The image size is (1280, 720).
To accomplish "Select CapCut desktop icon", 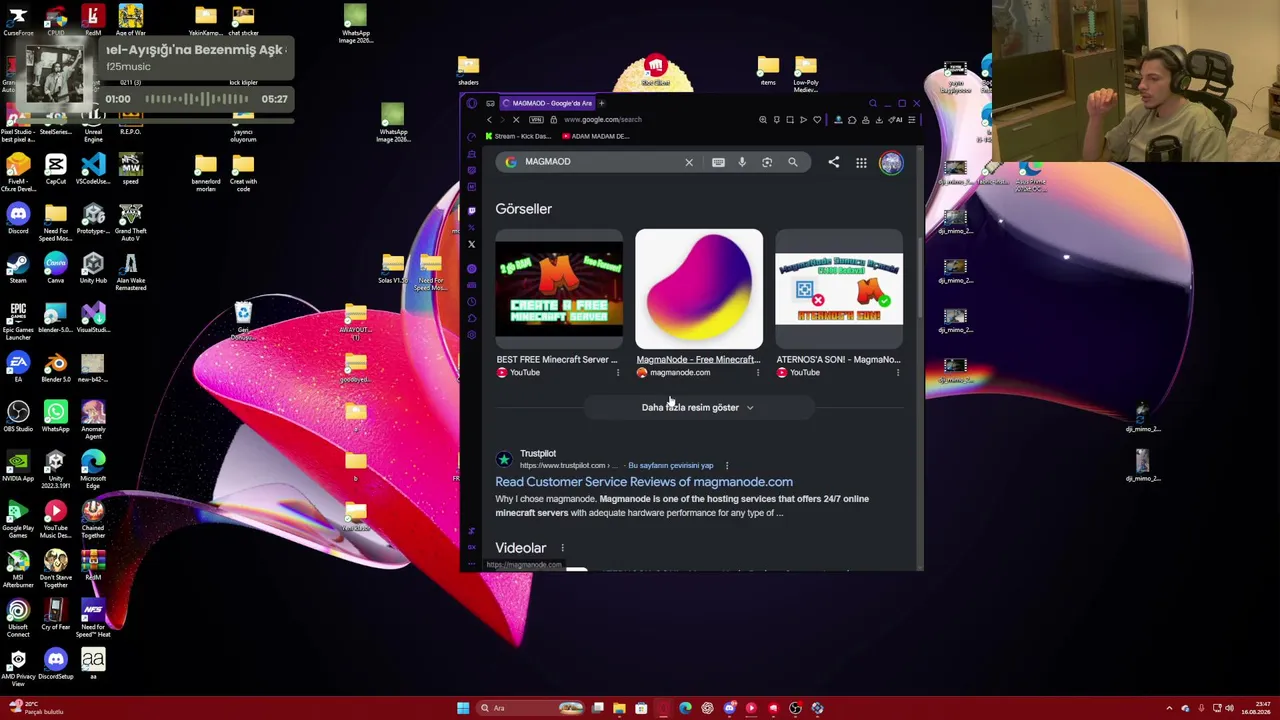I will click(x=55, y=169).
